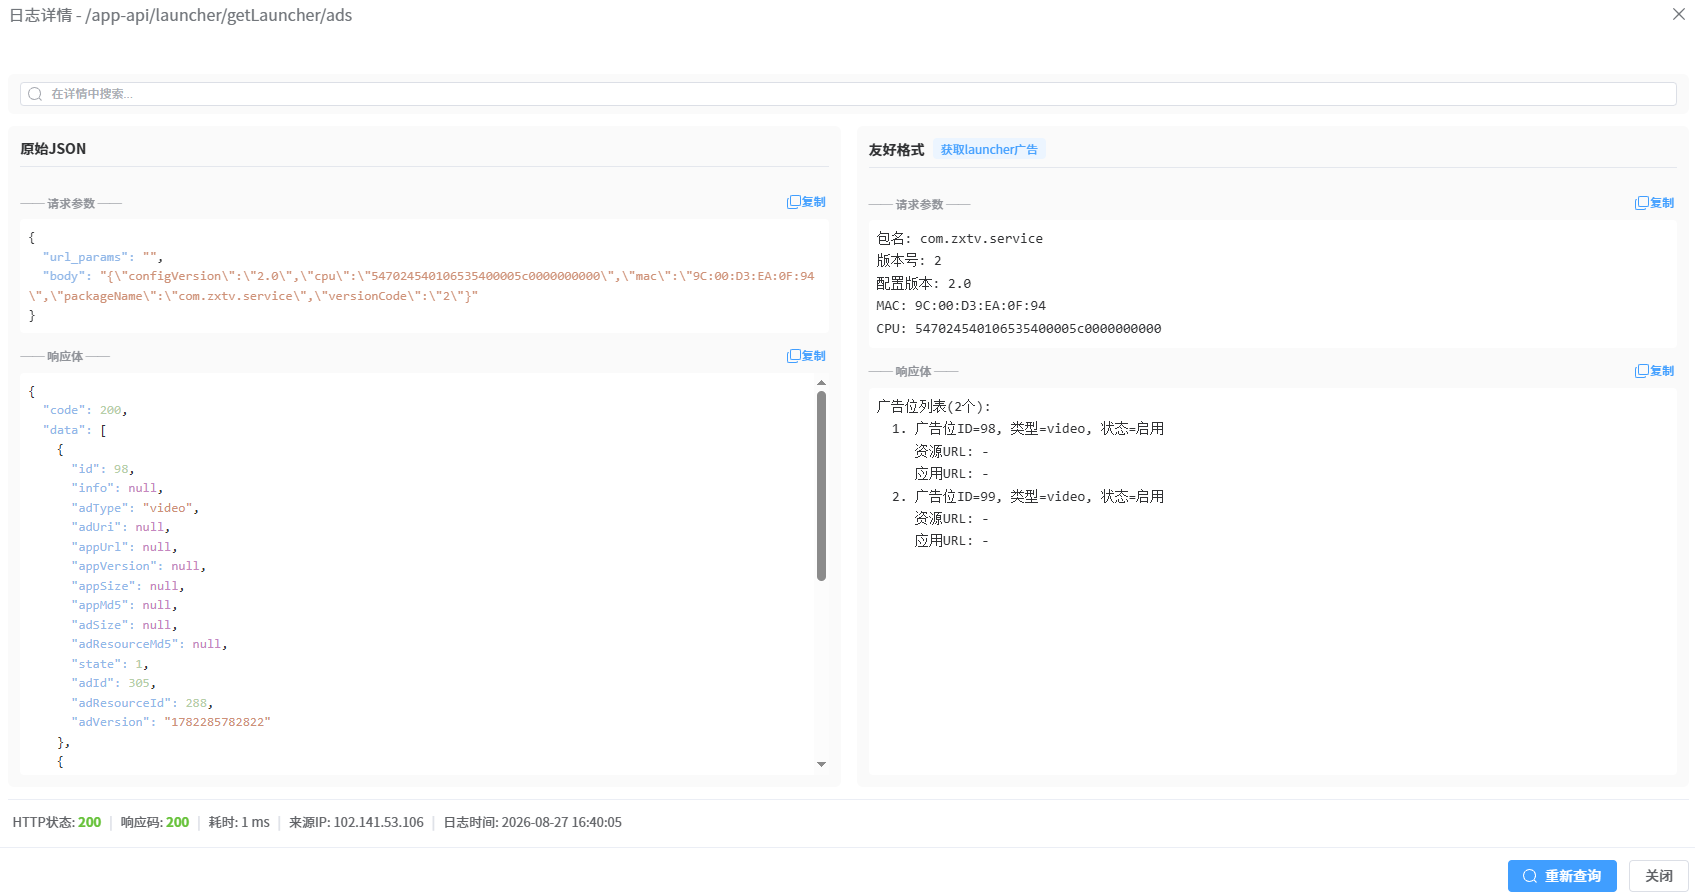Click the "state": 1 line

click(110, 664)
